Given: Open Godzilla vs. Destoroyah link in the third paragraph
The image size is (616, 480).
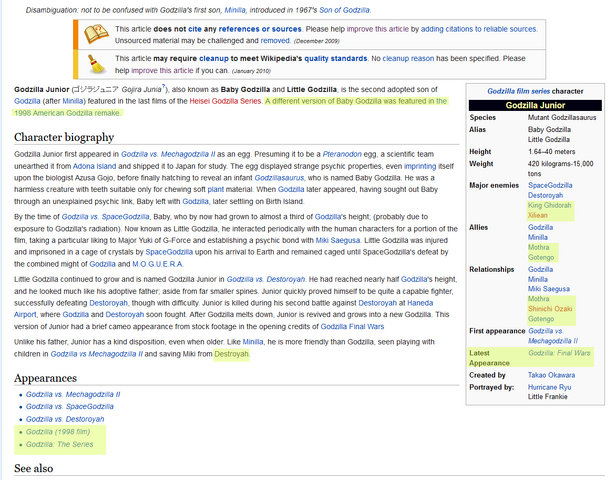Looking at the screenshot, I should tap(266, 279).
